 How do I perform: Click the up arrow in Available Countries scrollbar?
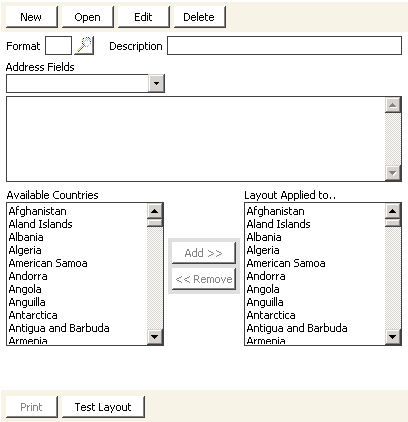pyautogui.click(x=155, y=211)
